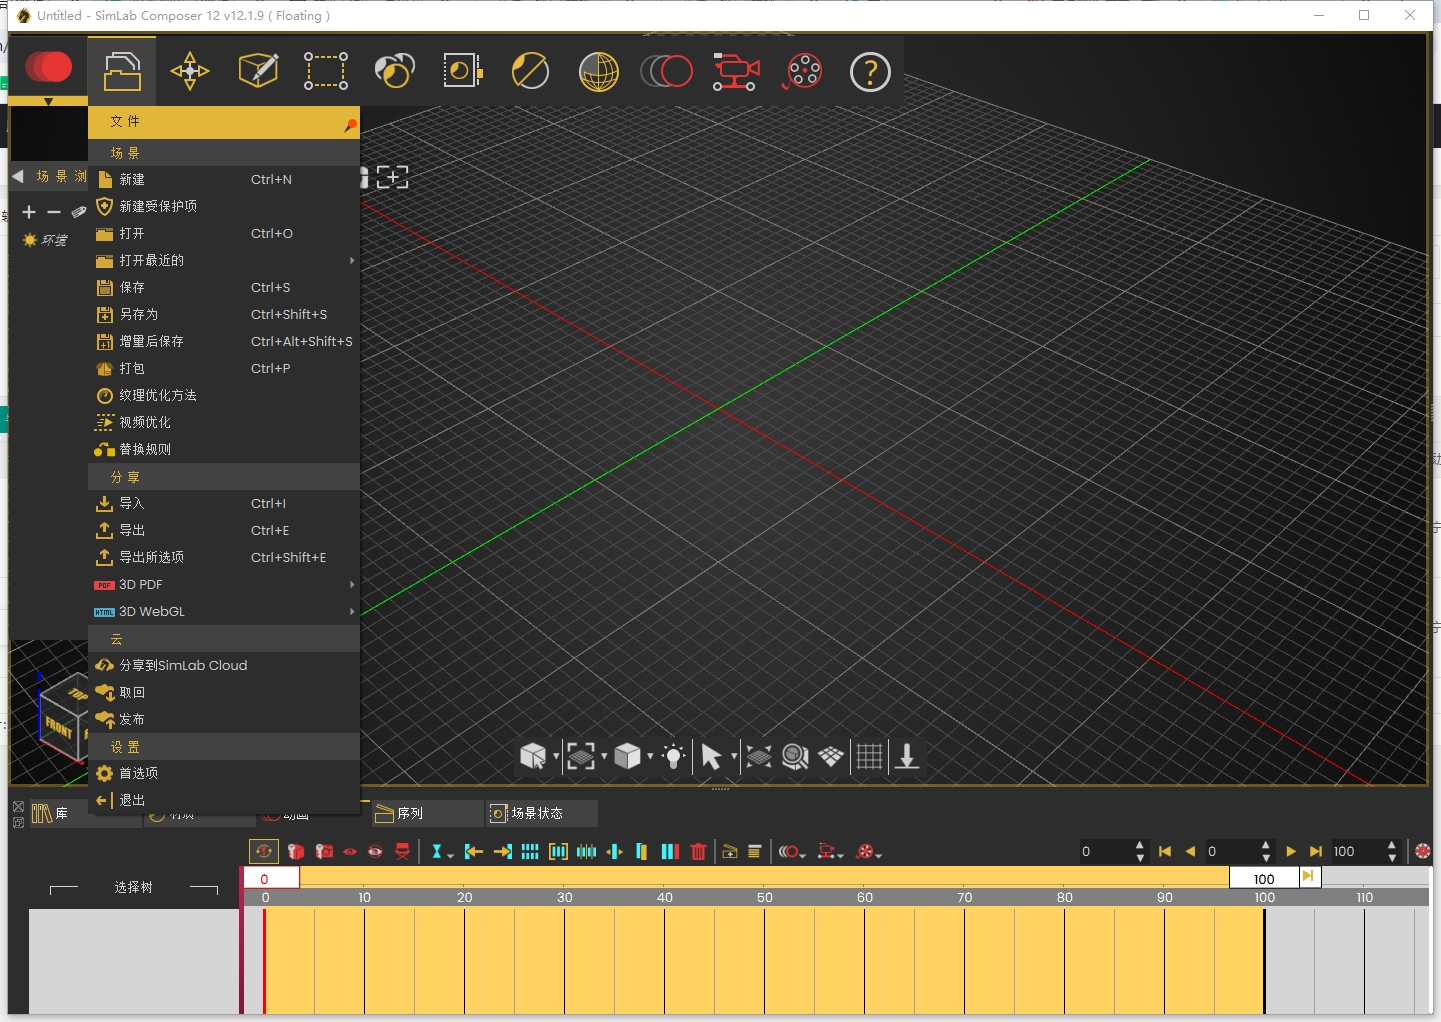Click the globe environment workbench icon
This screenshot has height=1022, width=1441.
pyautogui.click(x=598, y=72)
